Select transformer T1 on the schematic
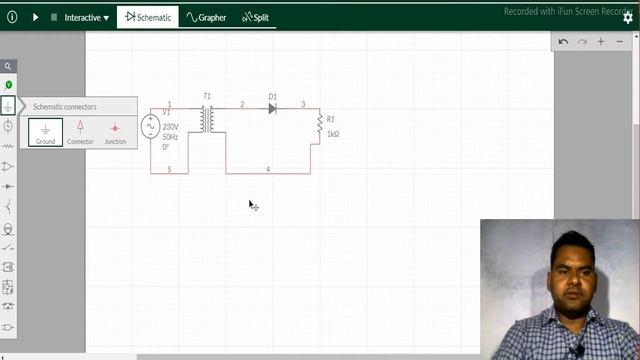 (x=207, y=119)
